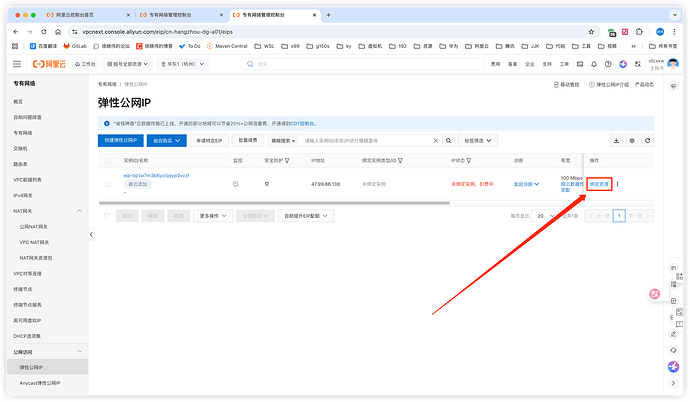Open 路由表 in the left navigation

point(21,163)
